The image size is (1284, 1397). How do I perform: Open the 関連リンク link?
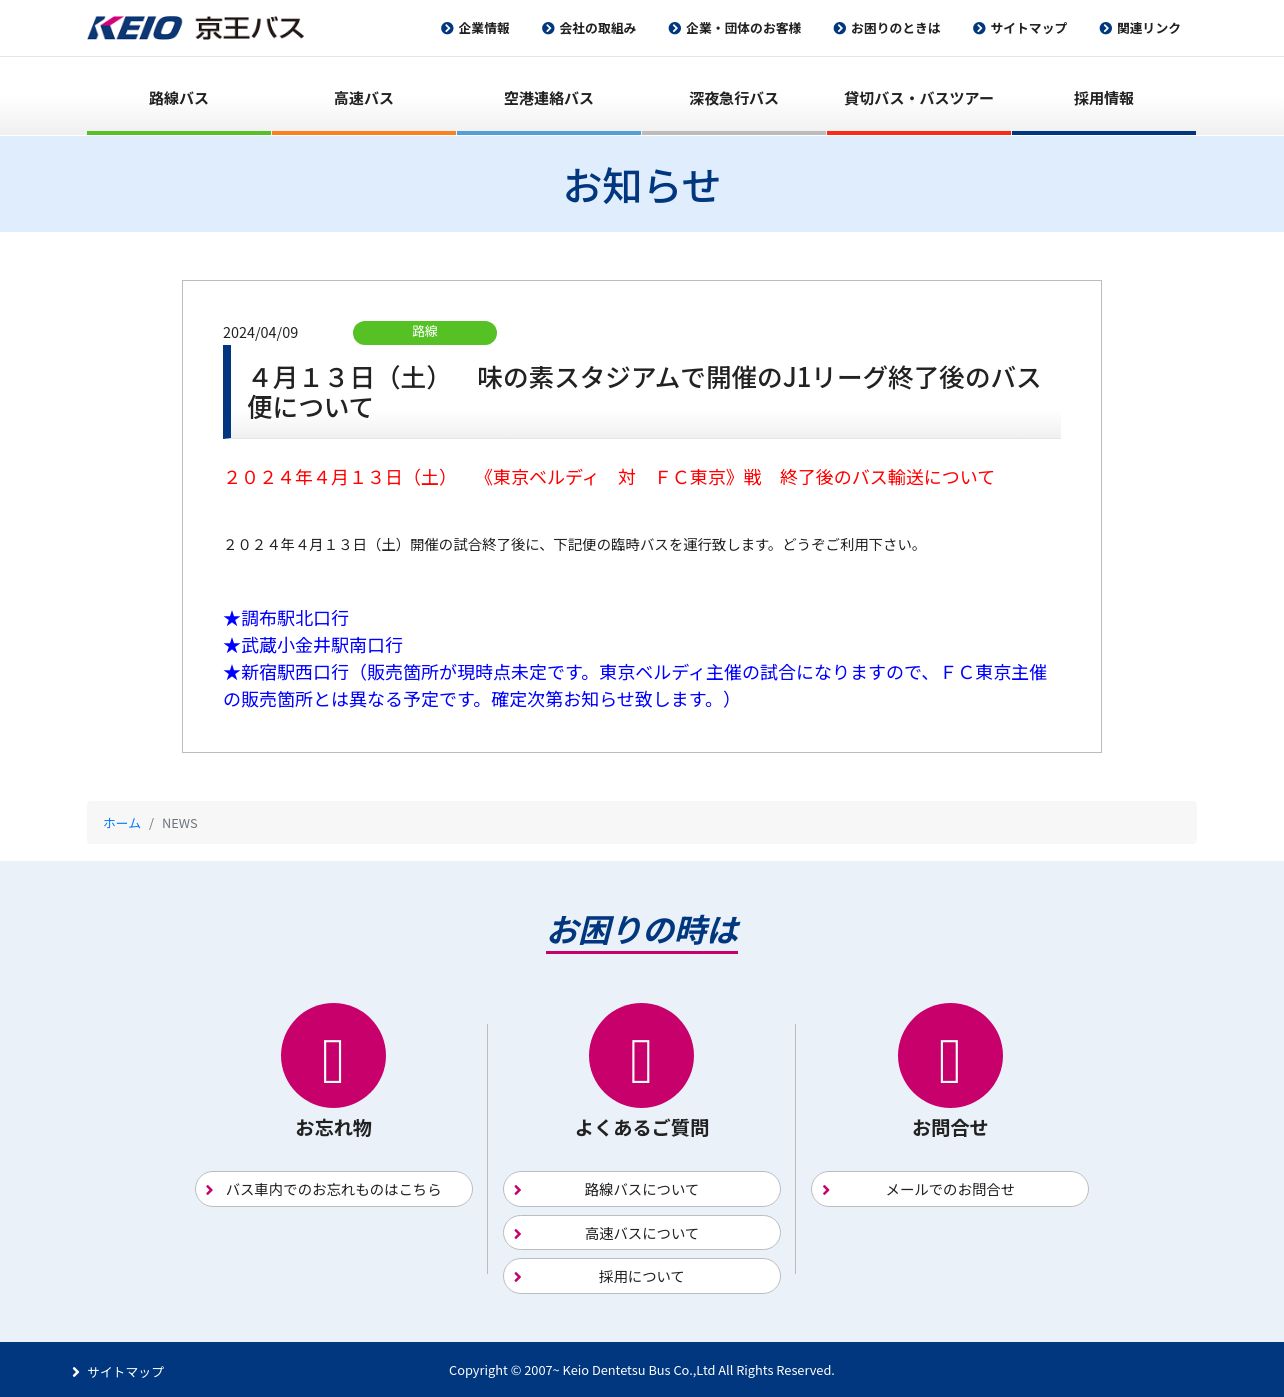1149,28
